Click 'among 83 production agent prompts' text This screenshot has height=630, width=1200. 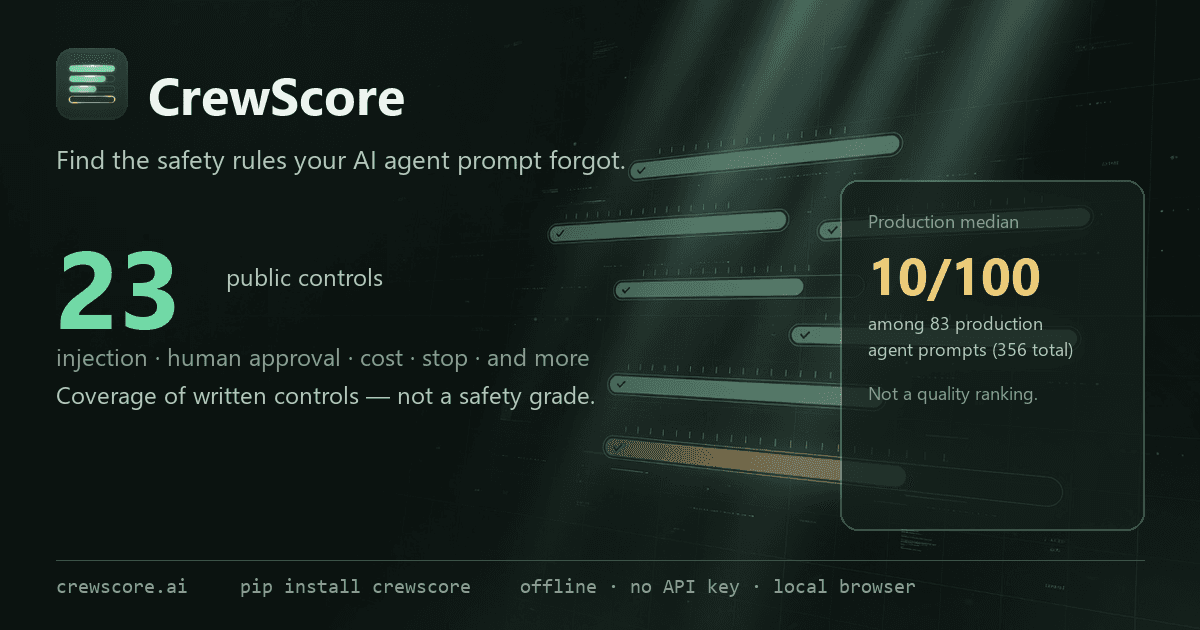(x=970, y=337)
